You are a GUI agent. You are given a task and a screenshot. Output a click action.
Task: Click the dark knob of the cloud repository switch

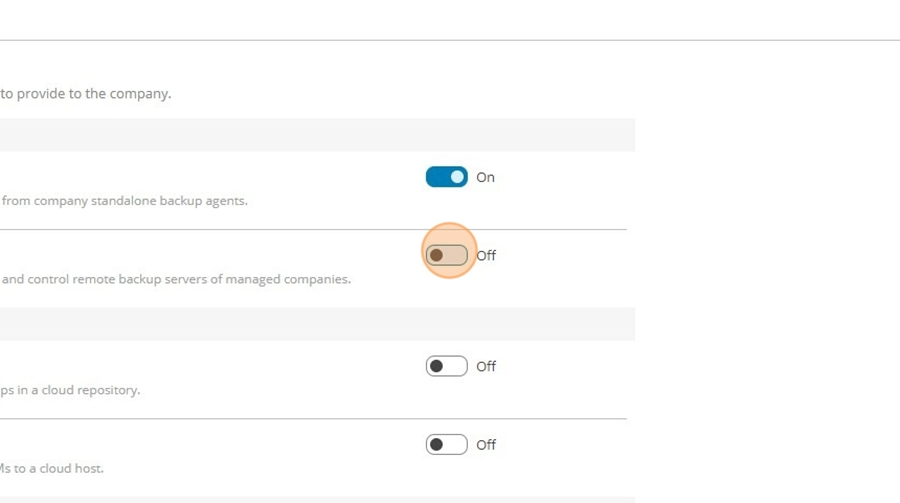[436, 366]
